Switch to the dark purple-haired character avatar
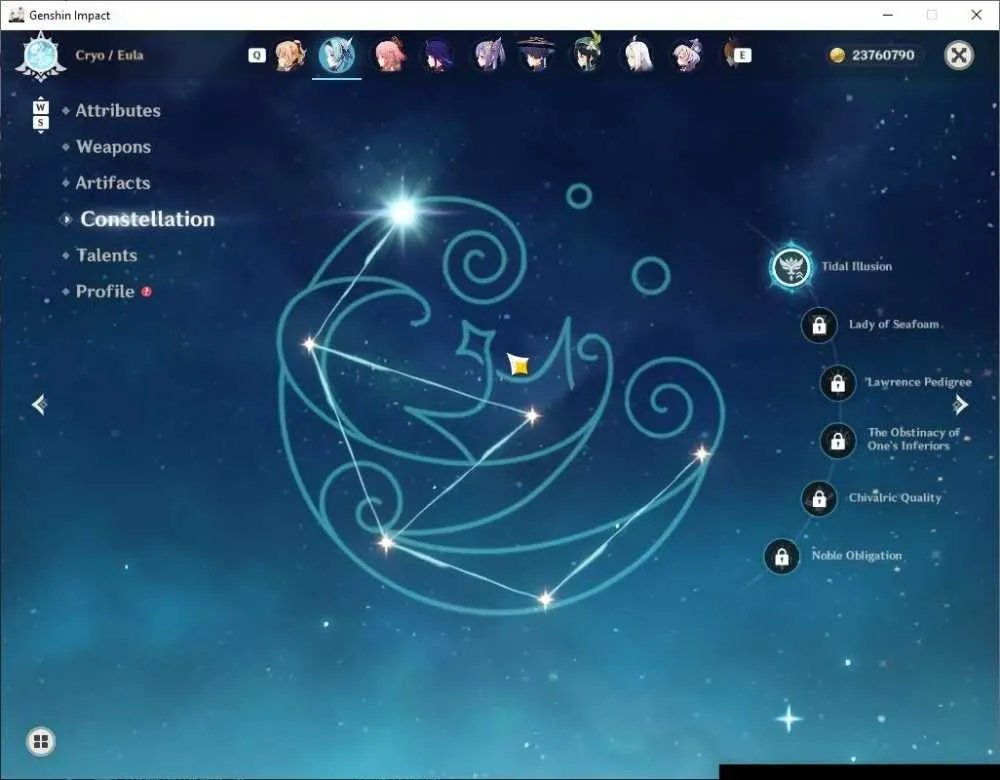 tap(439, 55)
